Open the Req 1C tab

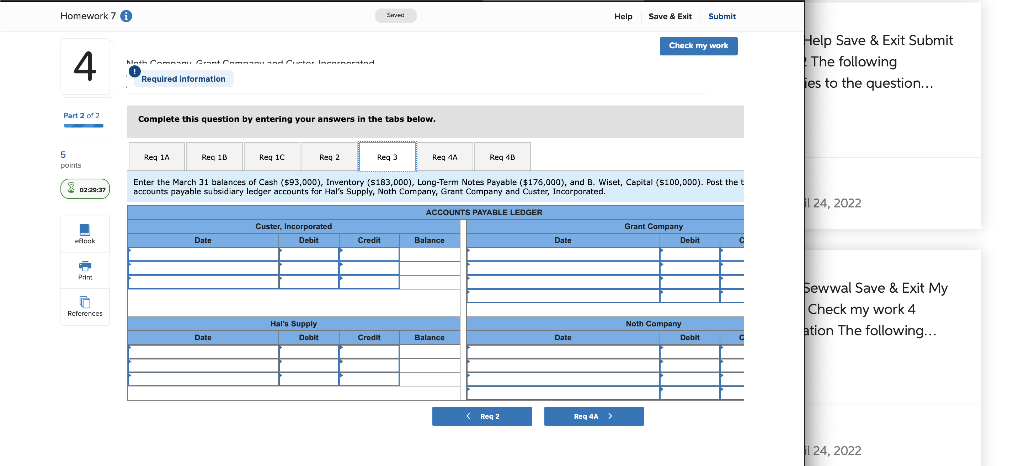(x=272, y=157)
